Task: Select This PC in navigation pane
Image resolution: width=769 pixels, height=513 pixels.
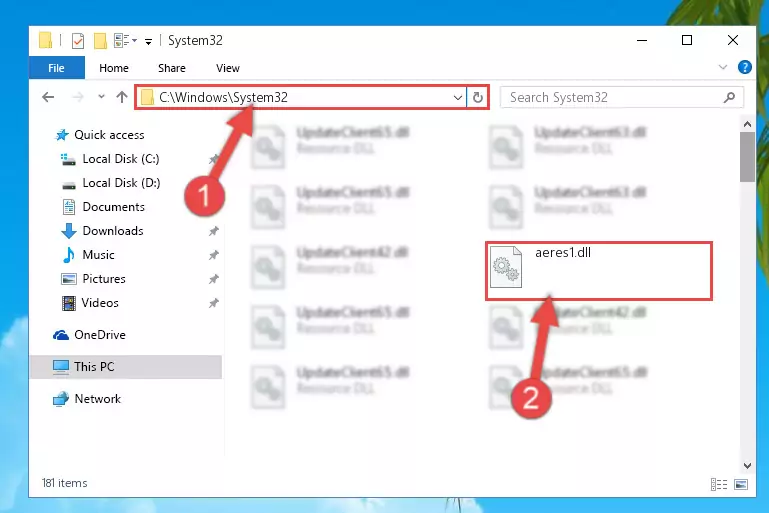Action: click(x=126, y=367)
